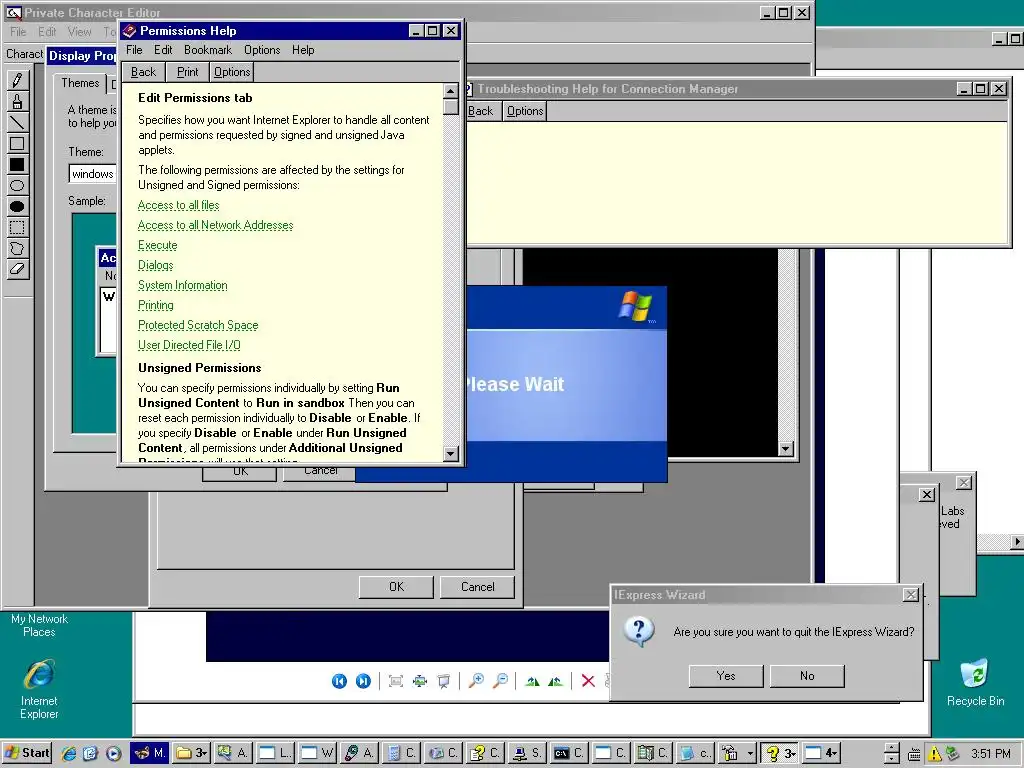
Task: Start slide show from viewer toolbar
Action: coord(444,681)
